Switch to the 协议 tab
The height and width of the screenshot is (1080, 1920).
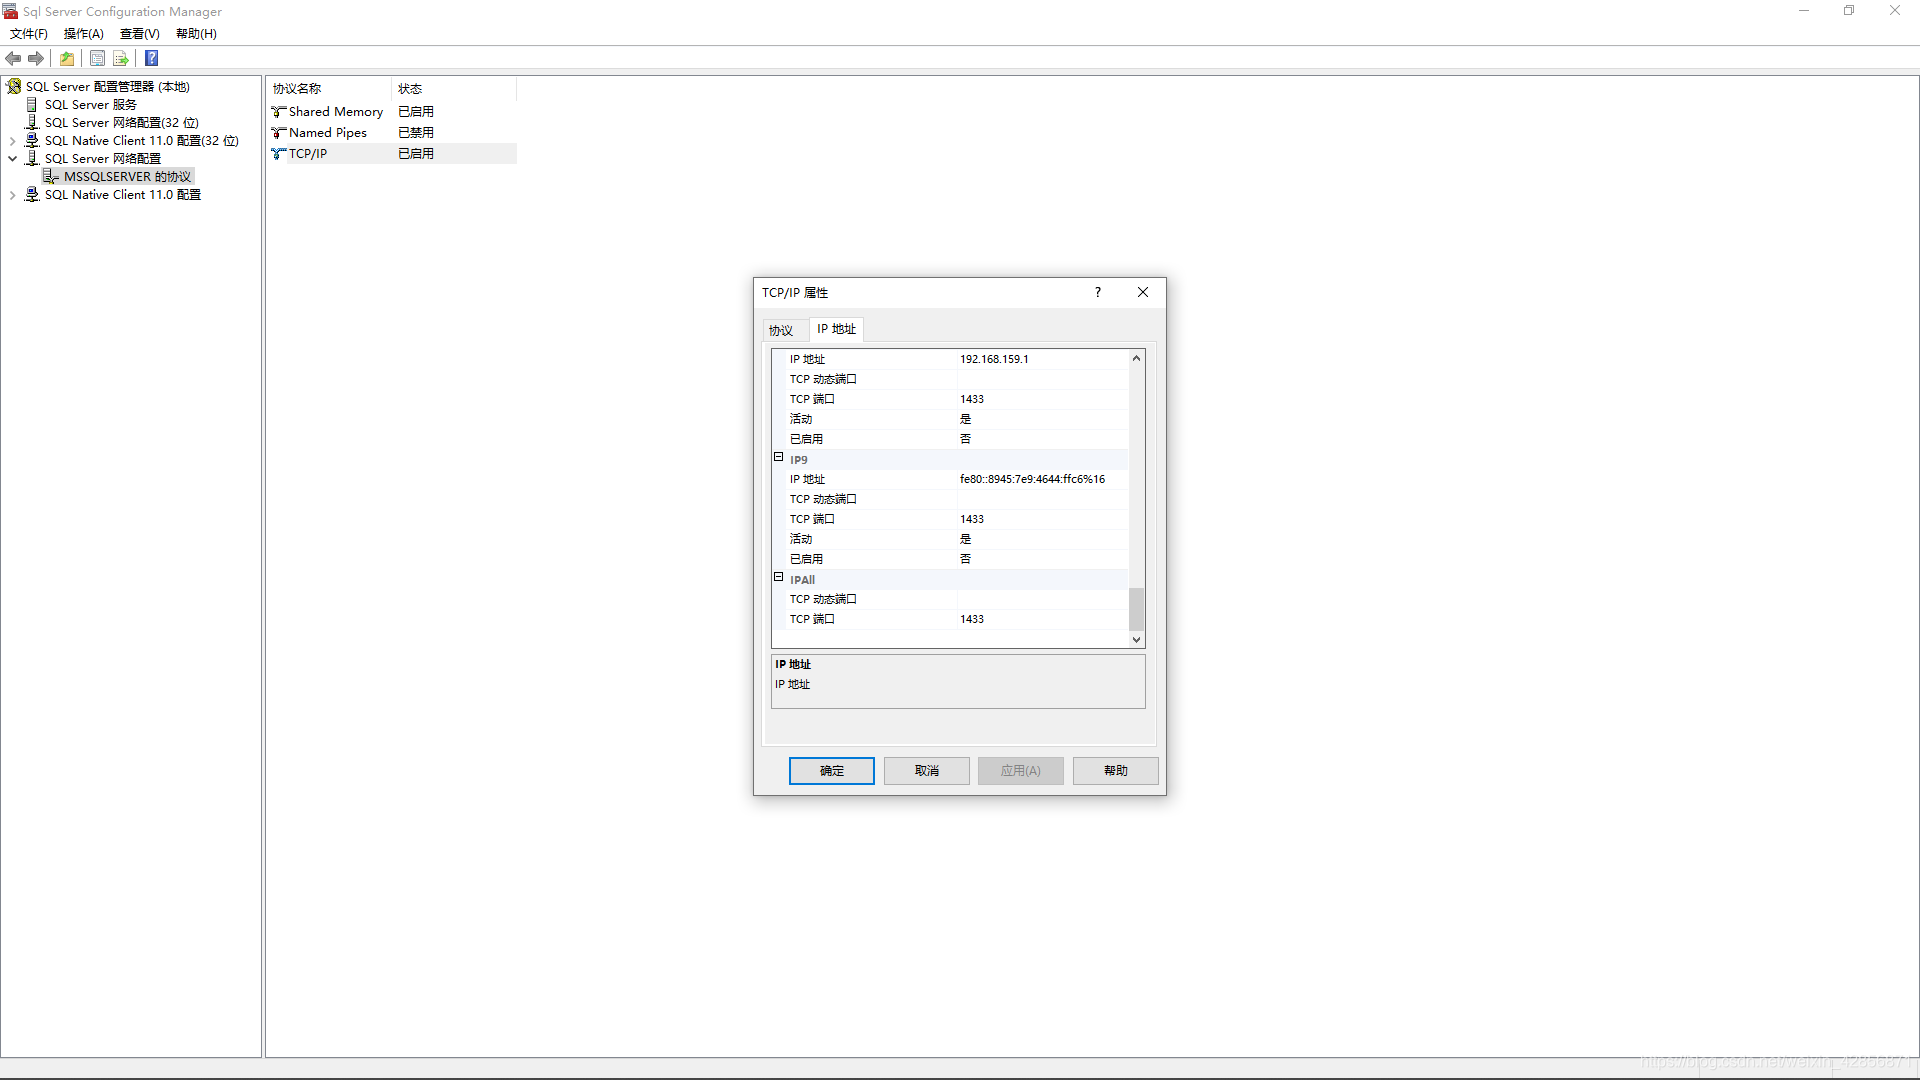point(781,330)
